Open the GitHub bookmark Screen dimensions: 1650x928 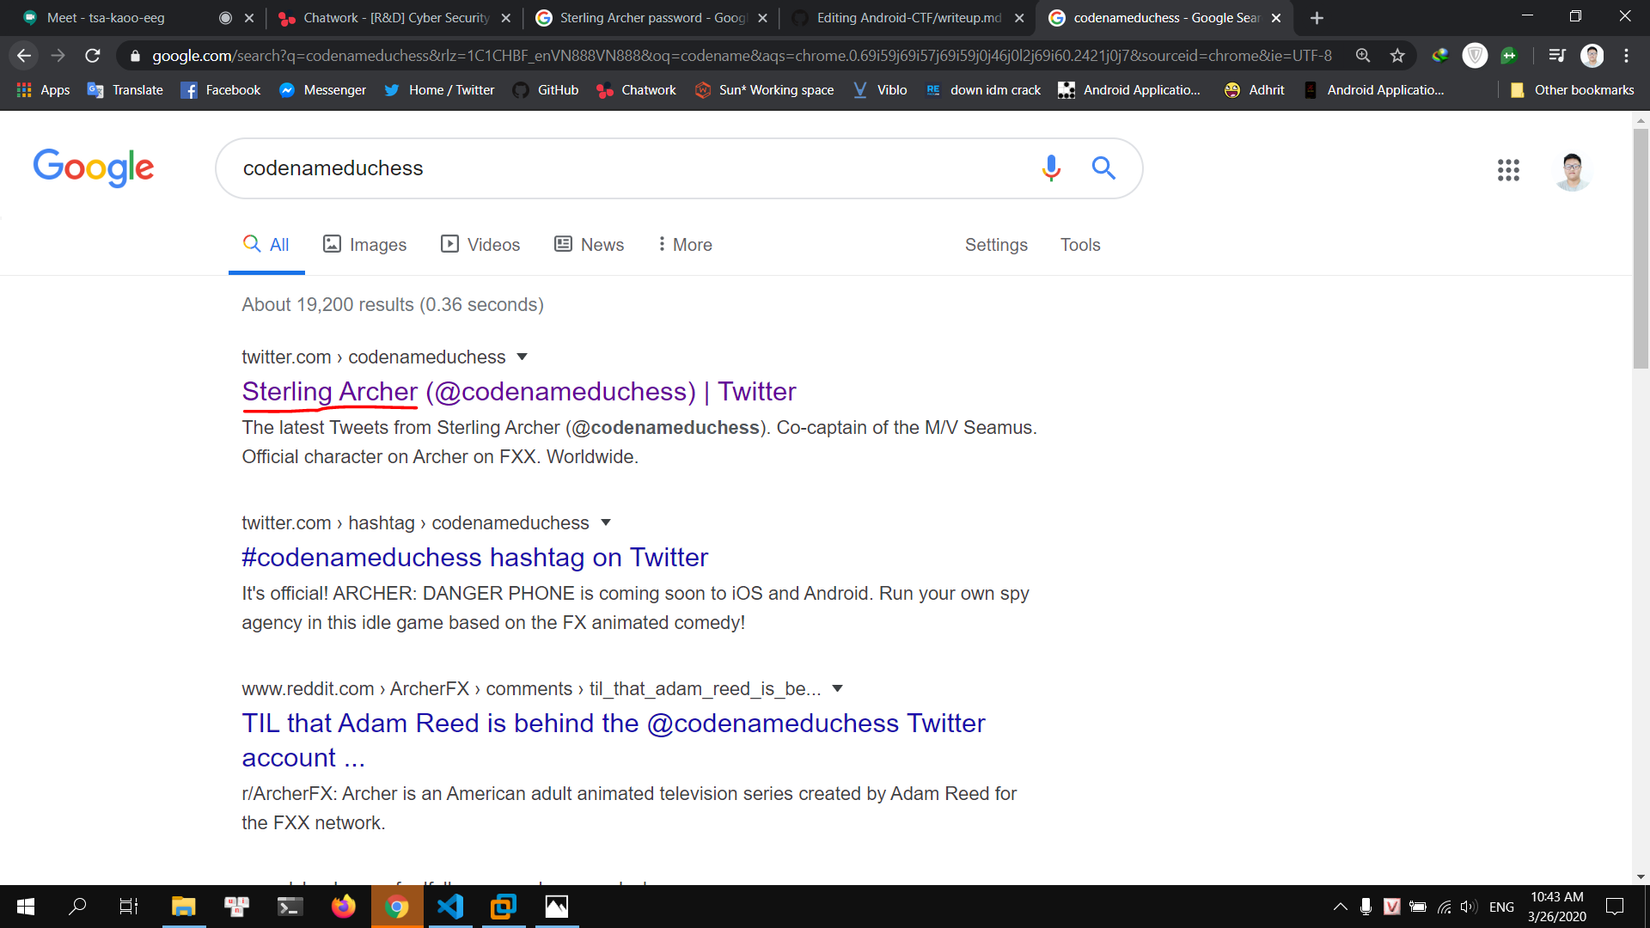546,90
